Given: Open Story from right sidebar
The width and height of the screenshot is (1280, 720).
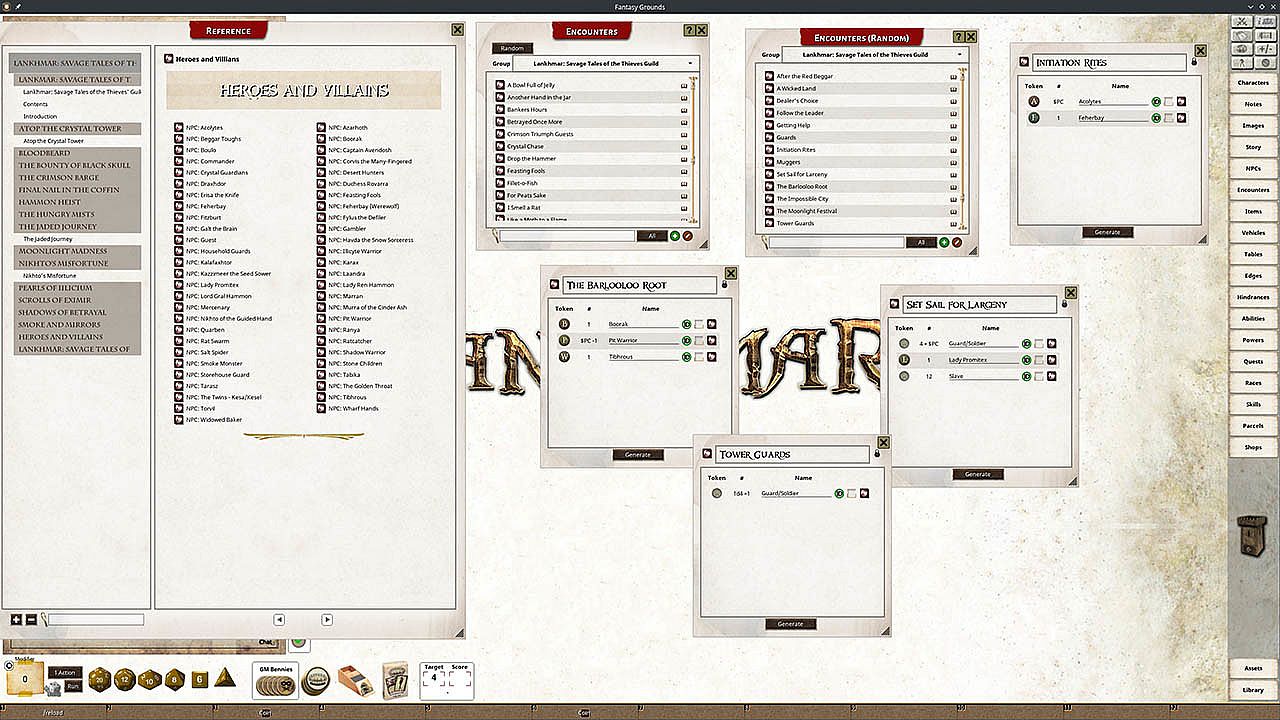Looking at the screenshot, I should (x=1253, y=147).
